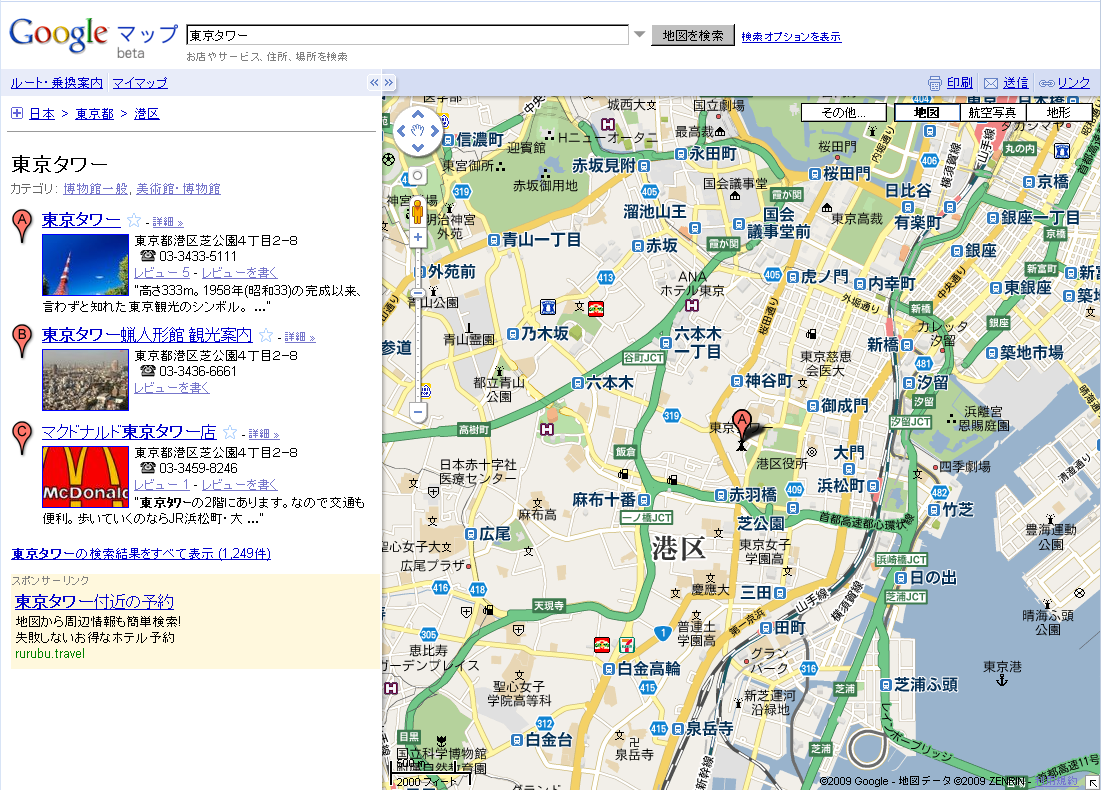The image size is (1101, 790).
Task: Switch to the 地図 map view
Action: (x=926, y=112)
